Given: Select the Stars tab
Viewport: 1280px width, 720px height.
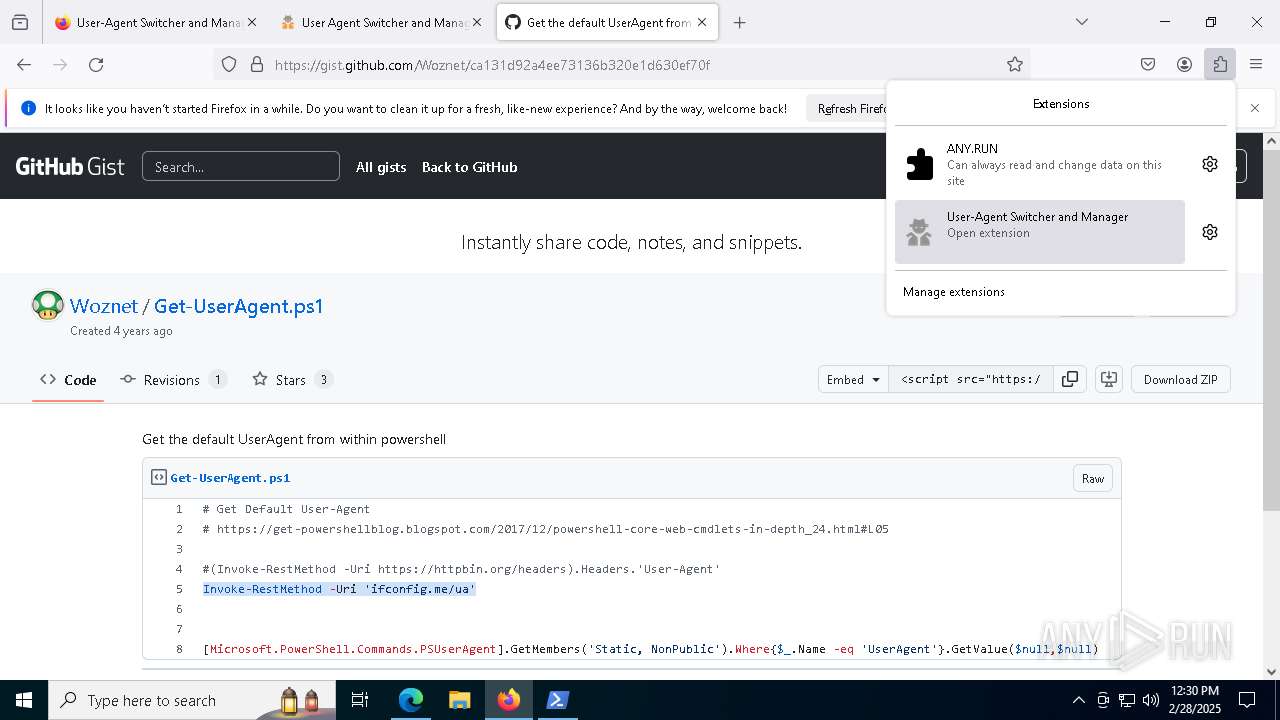Looking at the screenshot, I should pyautogui.click(x=292, y=380).
